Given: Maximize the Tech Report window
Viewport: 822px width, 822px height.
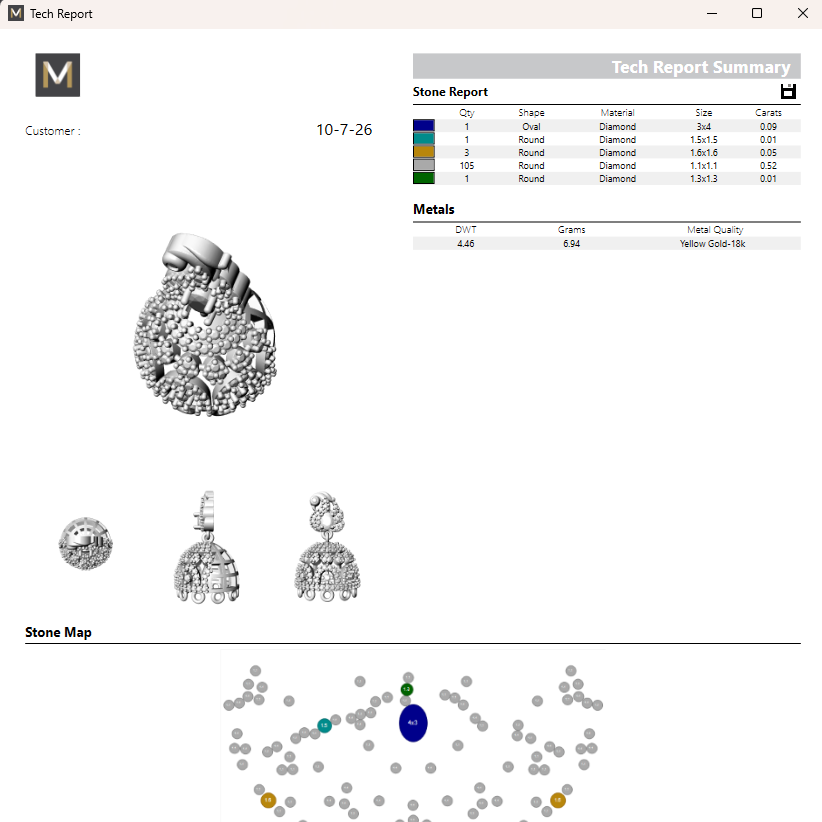Looking at the screenshot, I should click(x=756, y=13).
